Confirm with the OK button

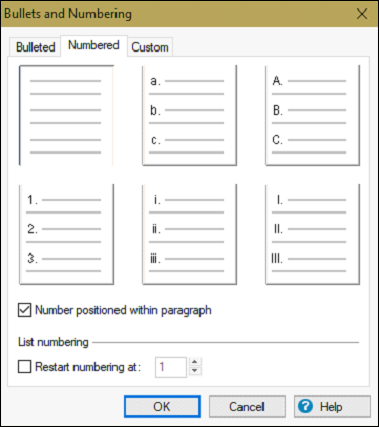[x=162, y=406]
